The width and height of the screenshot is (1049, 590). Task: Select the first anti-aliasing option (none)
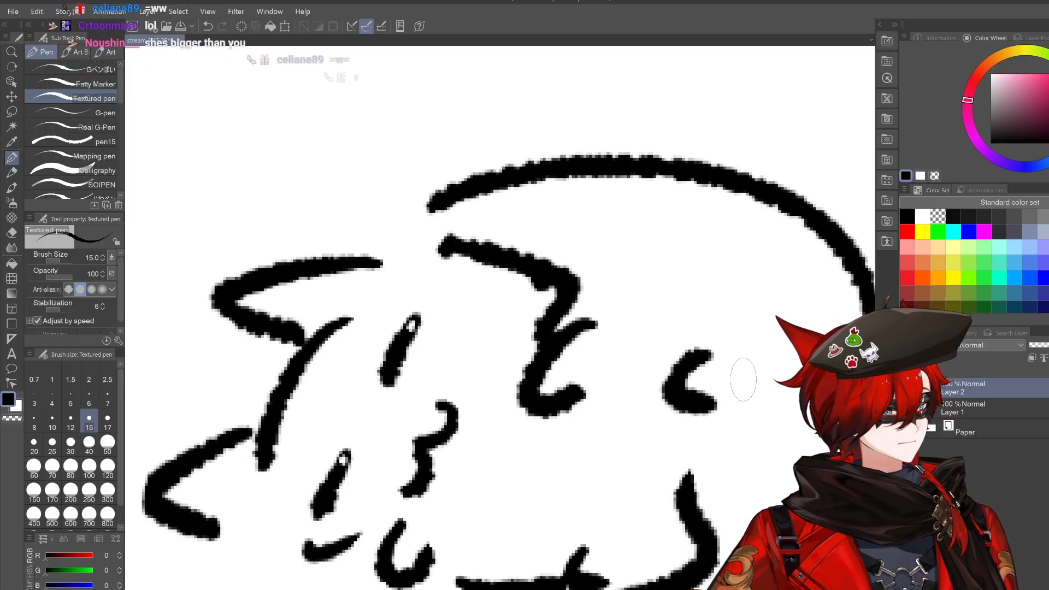(x=68, y=290)
